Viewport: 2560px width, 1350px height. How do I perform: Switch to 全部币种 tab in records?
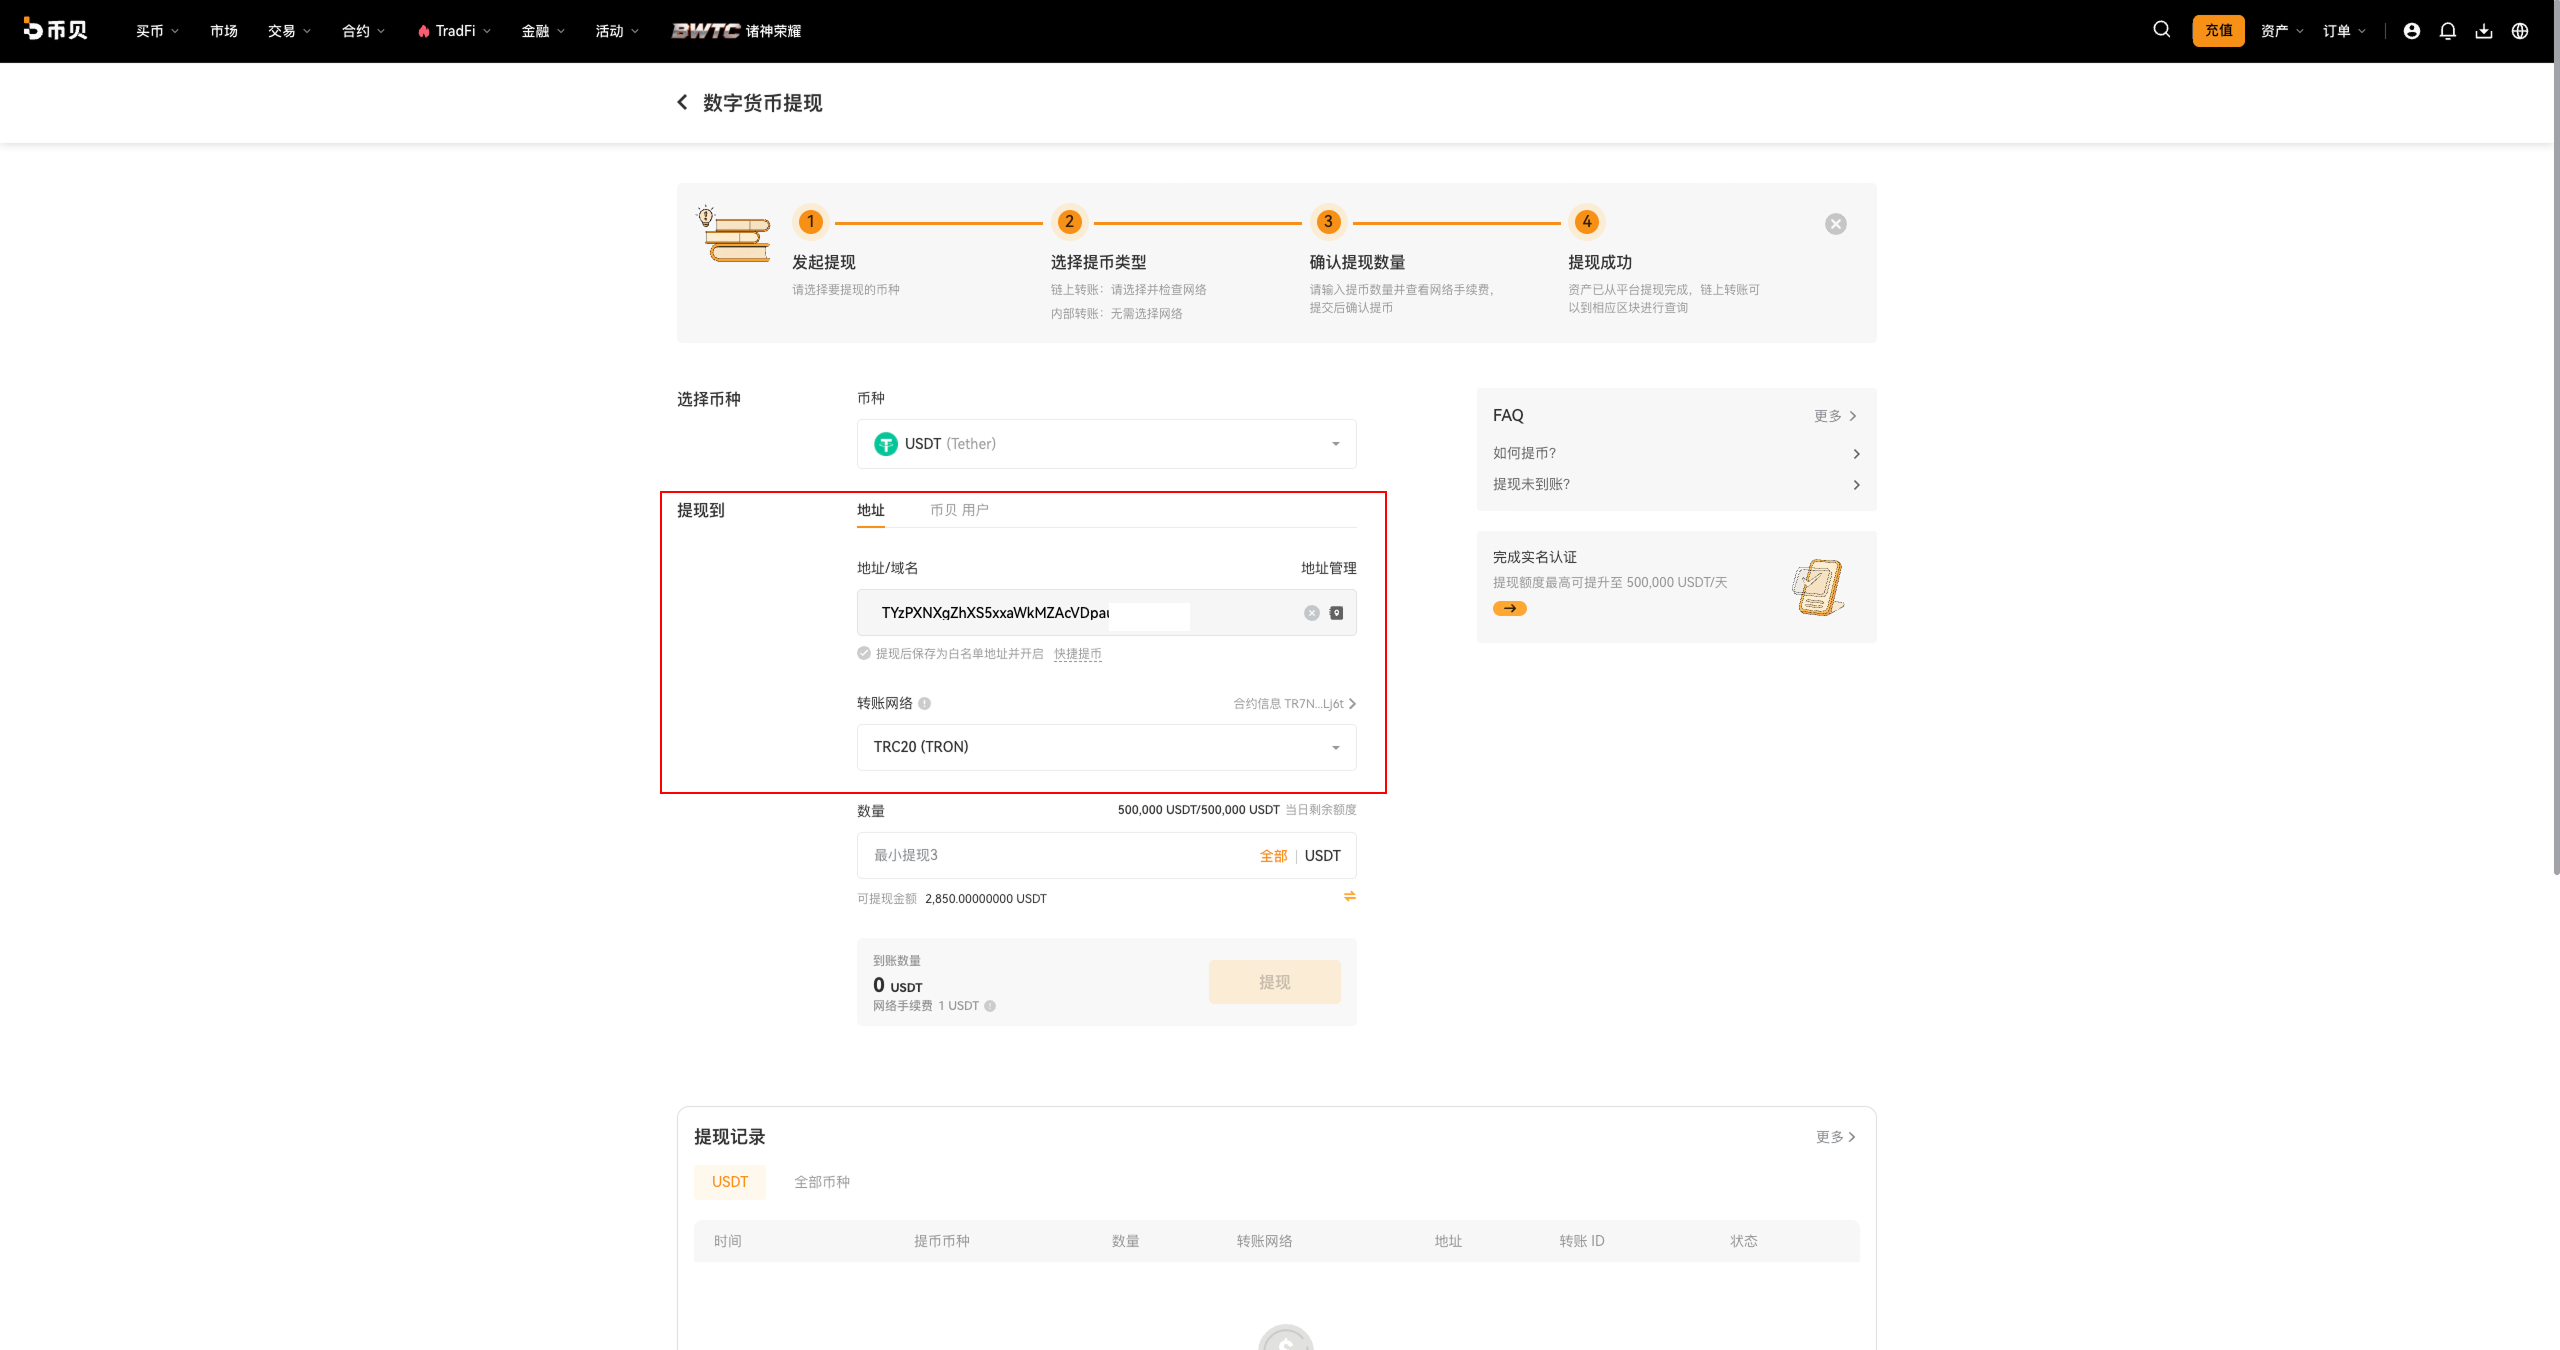point(821,1182)
